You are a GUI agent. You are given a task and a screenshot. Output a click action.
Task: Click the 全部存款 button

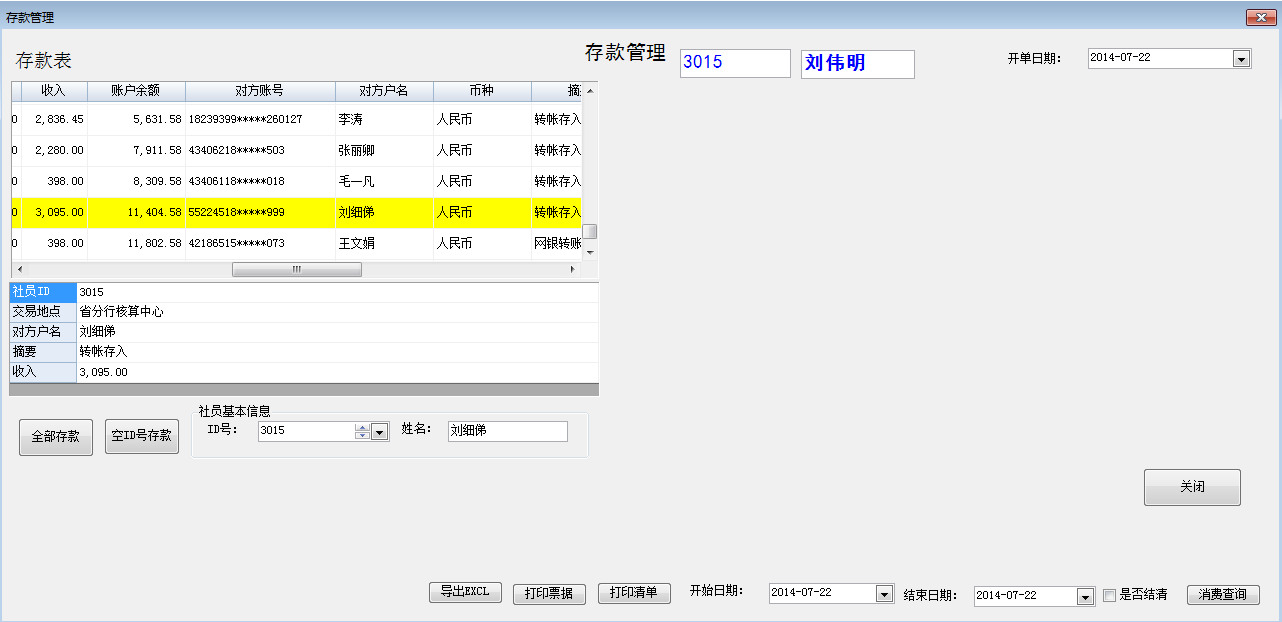56,437
